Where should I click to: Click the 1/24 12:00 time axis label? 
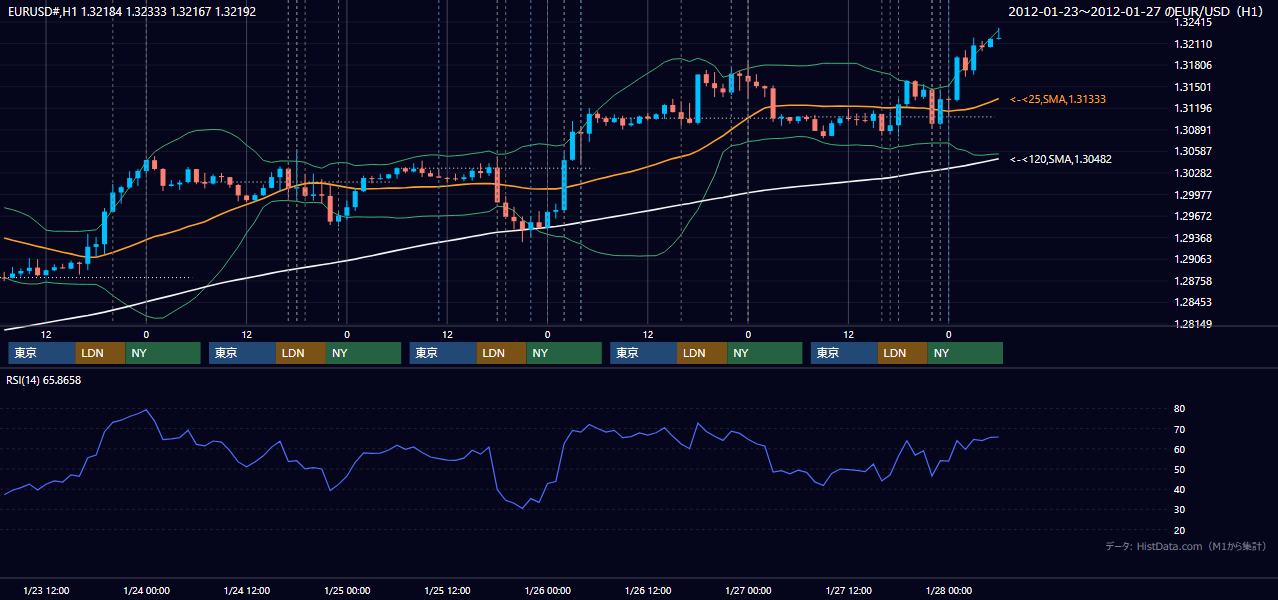point(246,591)
